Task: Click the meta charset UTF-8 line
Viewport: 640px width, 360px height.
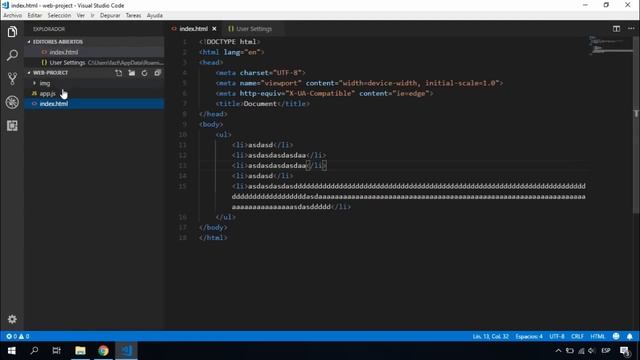Action: pyautogui.click(x=260, y=73)
